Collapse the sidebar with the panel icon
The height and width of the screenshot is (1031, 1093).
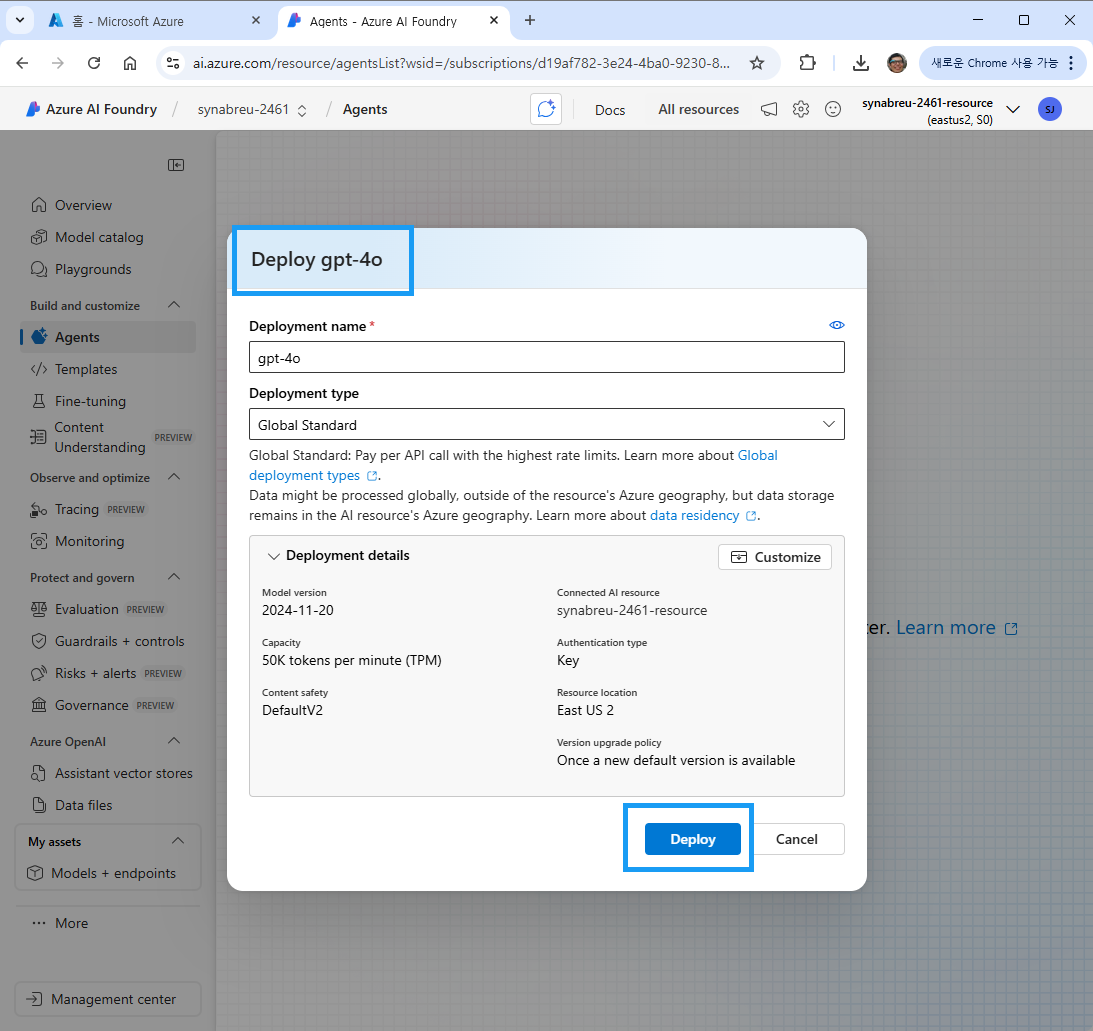176,165
